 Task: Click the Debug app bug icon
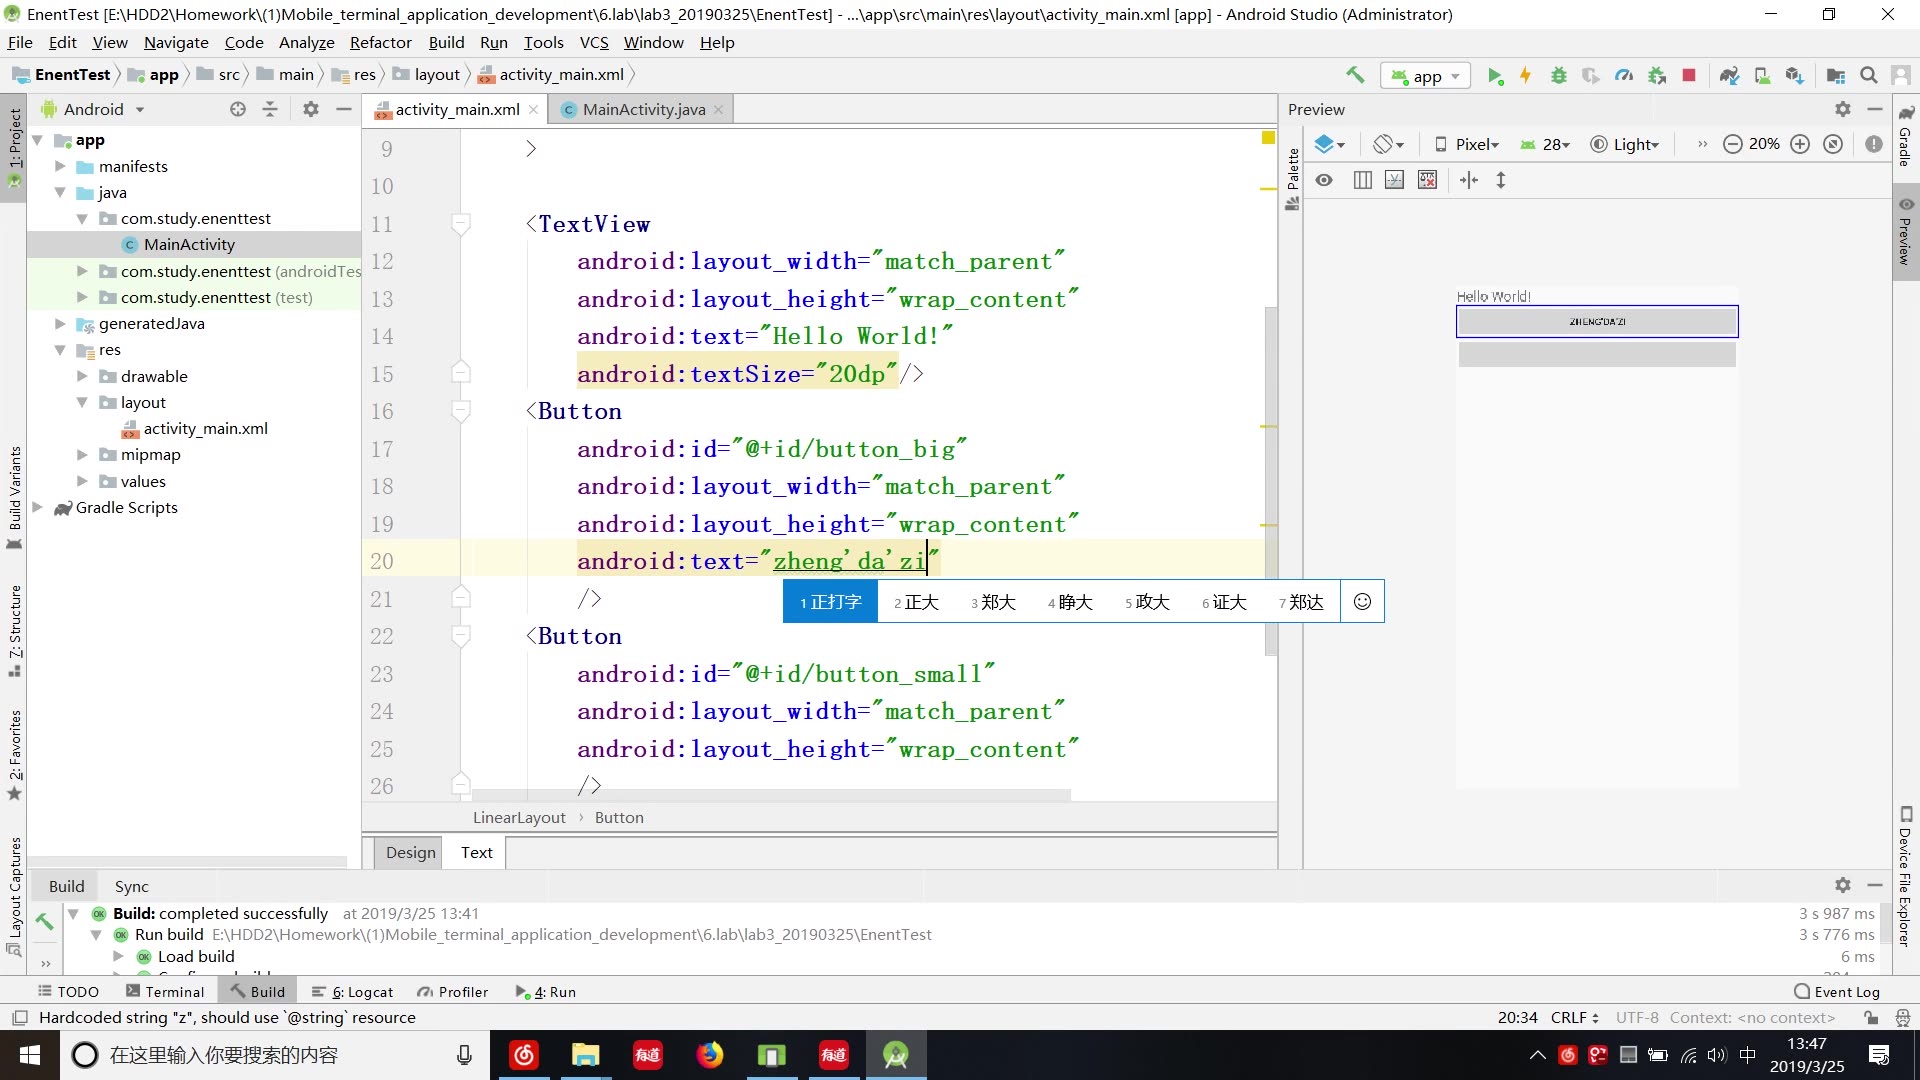pyautogui.click(x=1558, y=76)
